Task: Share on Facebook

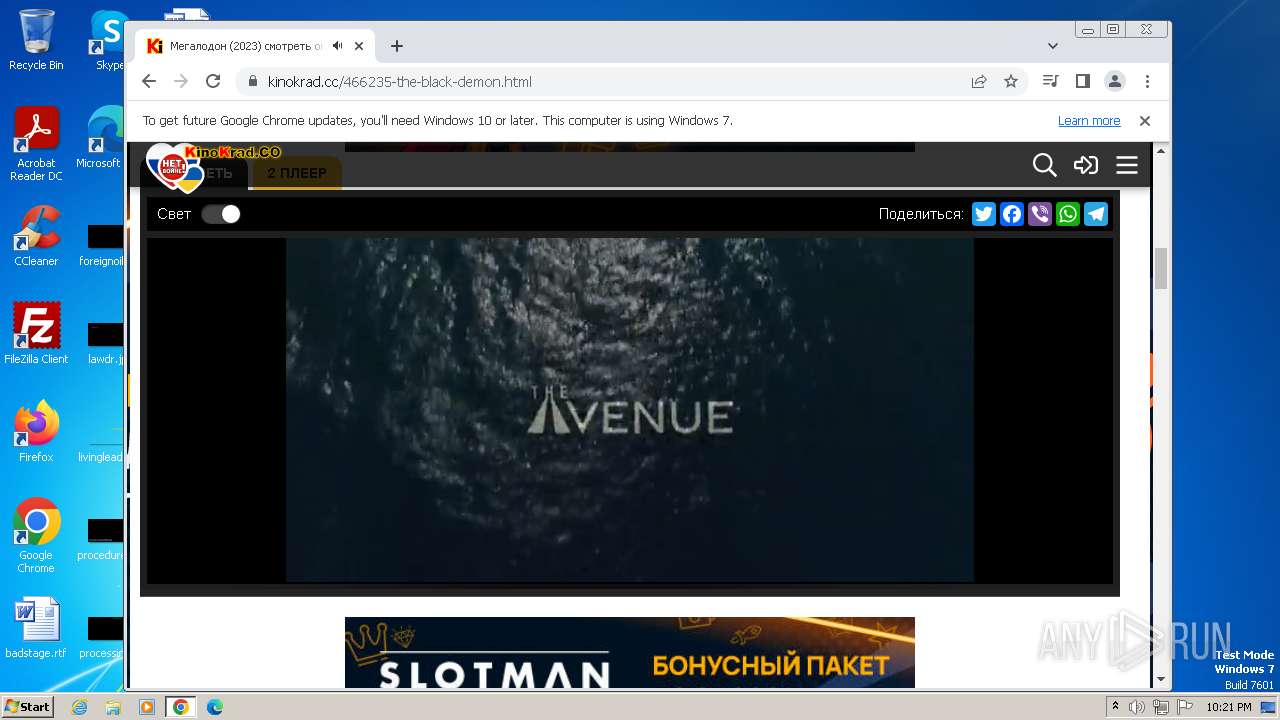Action: tap(1012, 214)
